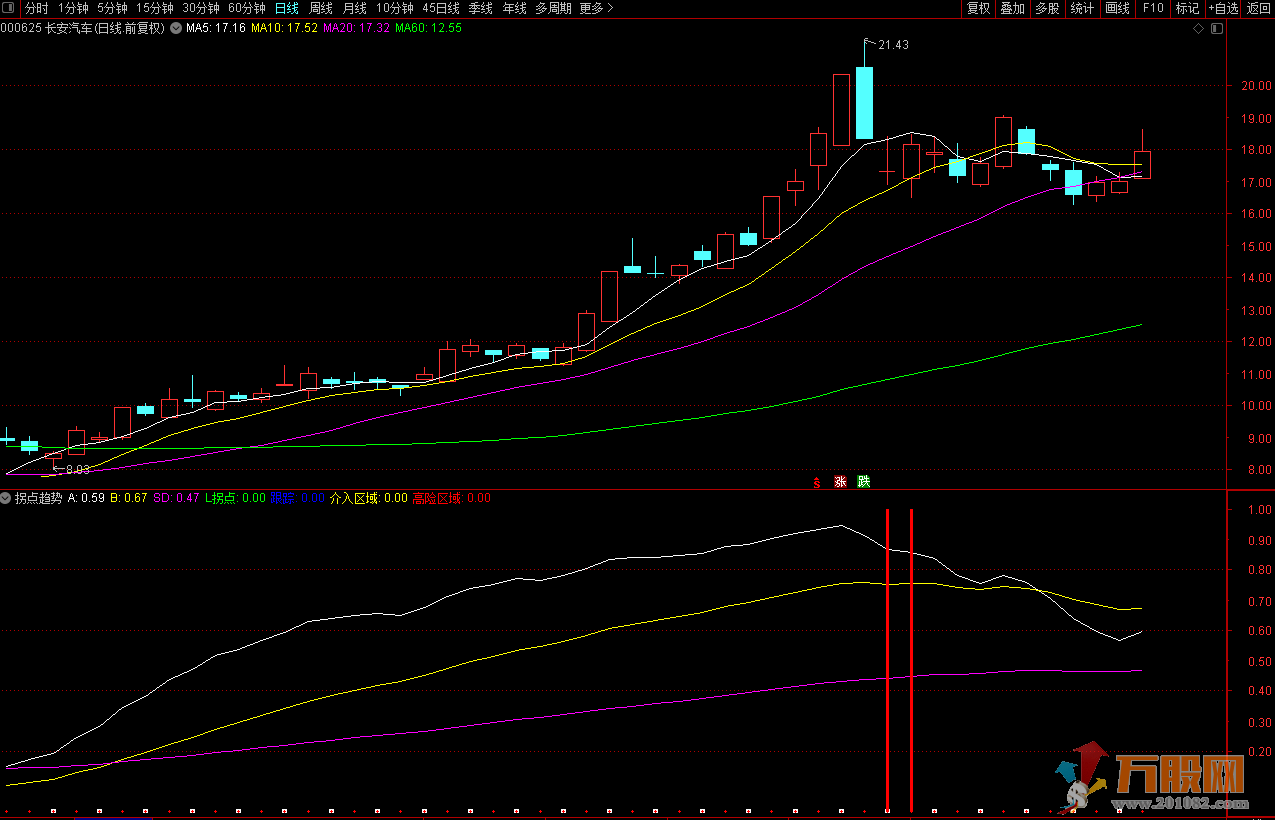Click the MA20: 17.32 label

tap(356, 28)
